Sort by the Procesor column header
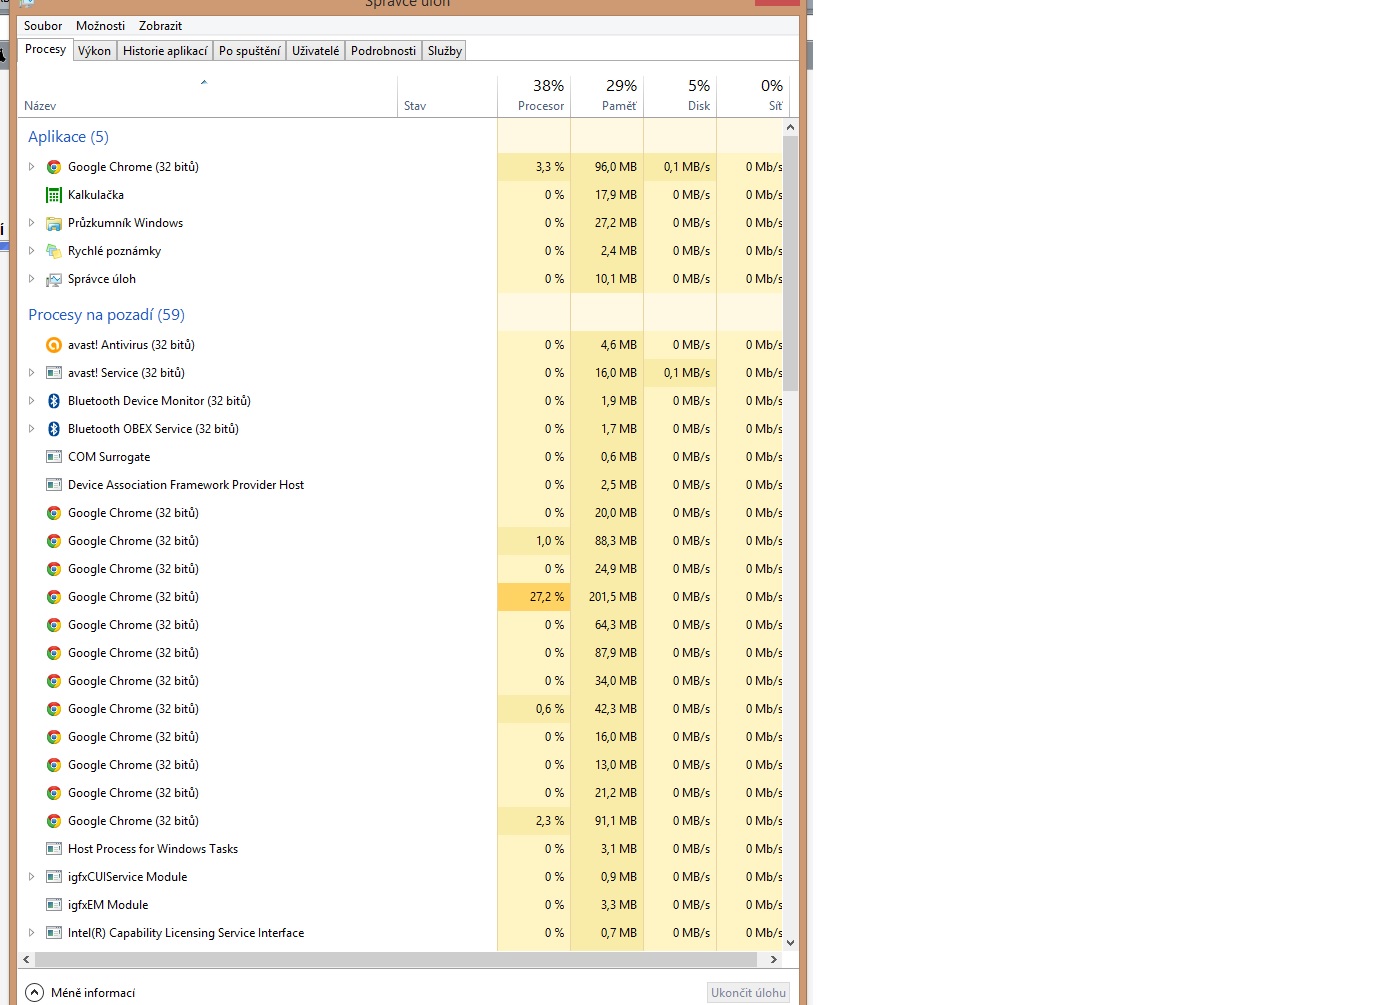 [x=534, y=97]
